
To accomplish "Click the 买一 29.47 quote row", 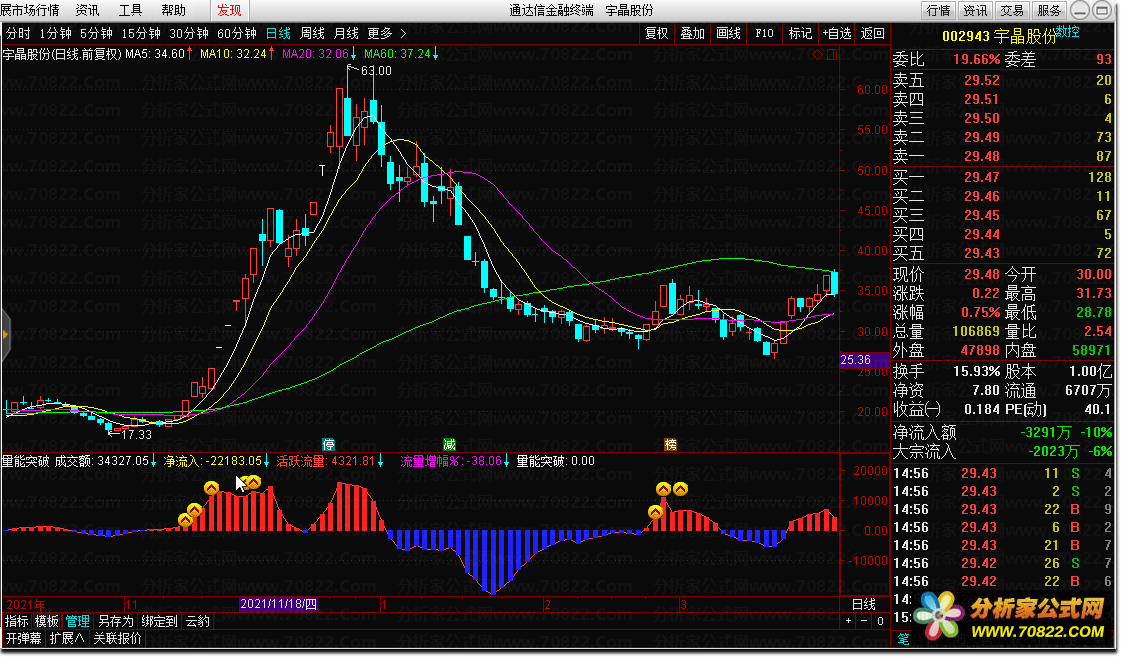I will click(x=1002, y=177).
